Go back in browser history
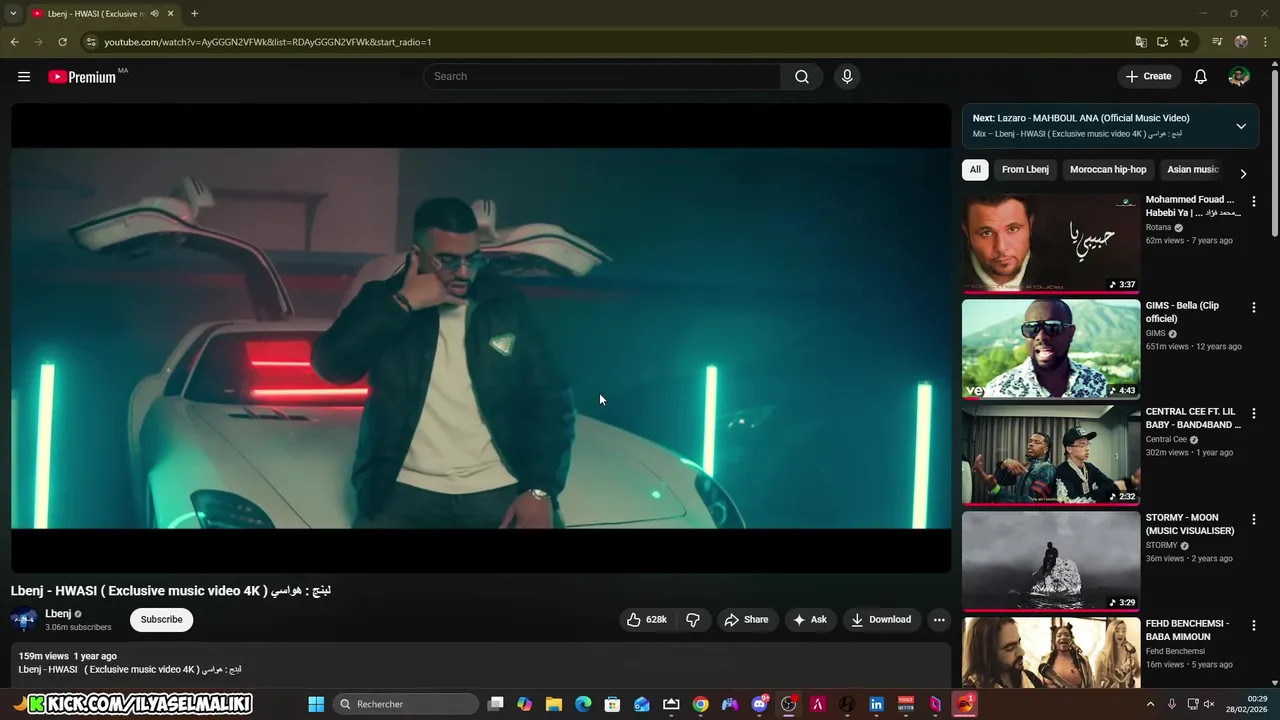This screenshot has width=1280, height=720. (14, 42)
